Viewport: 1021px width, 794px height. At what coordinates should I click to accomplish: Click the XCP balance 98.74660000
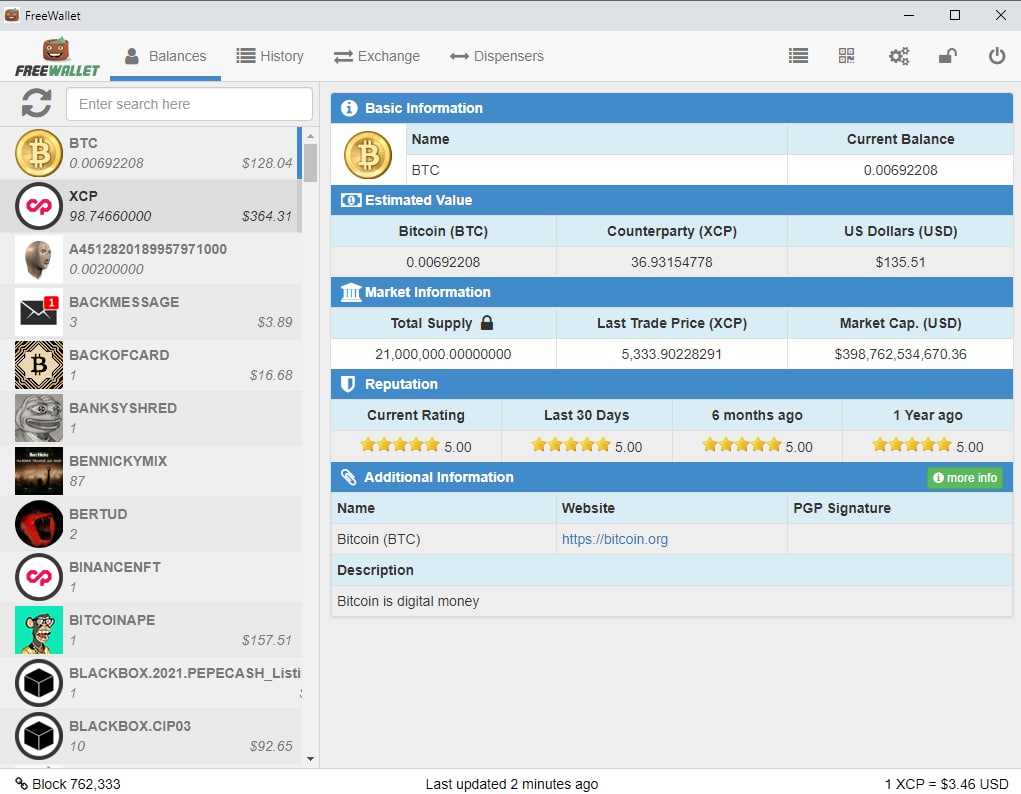click(x=110, y=216)
